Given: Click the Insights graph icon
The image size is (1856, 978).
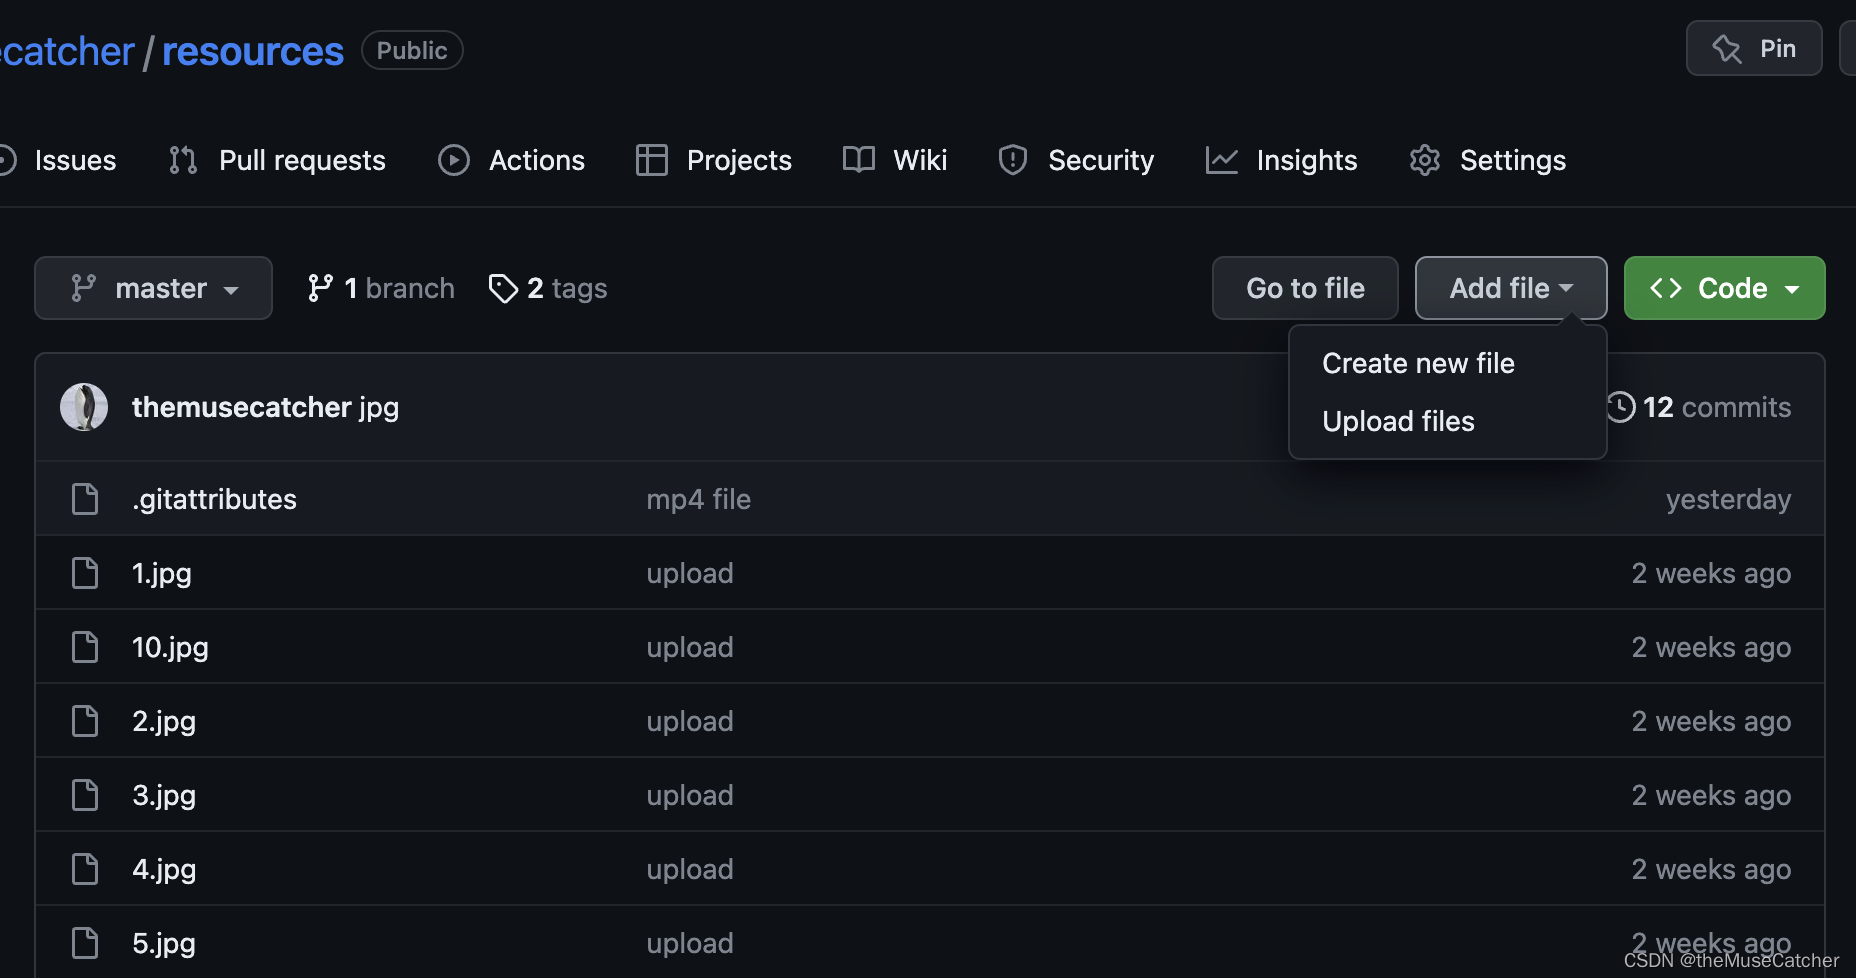Looking at the screenshot, I should coord(1222,160).
